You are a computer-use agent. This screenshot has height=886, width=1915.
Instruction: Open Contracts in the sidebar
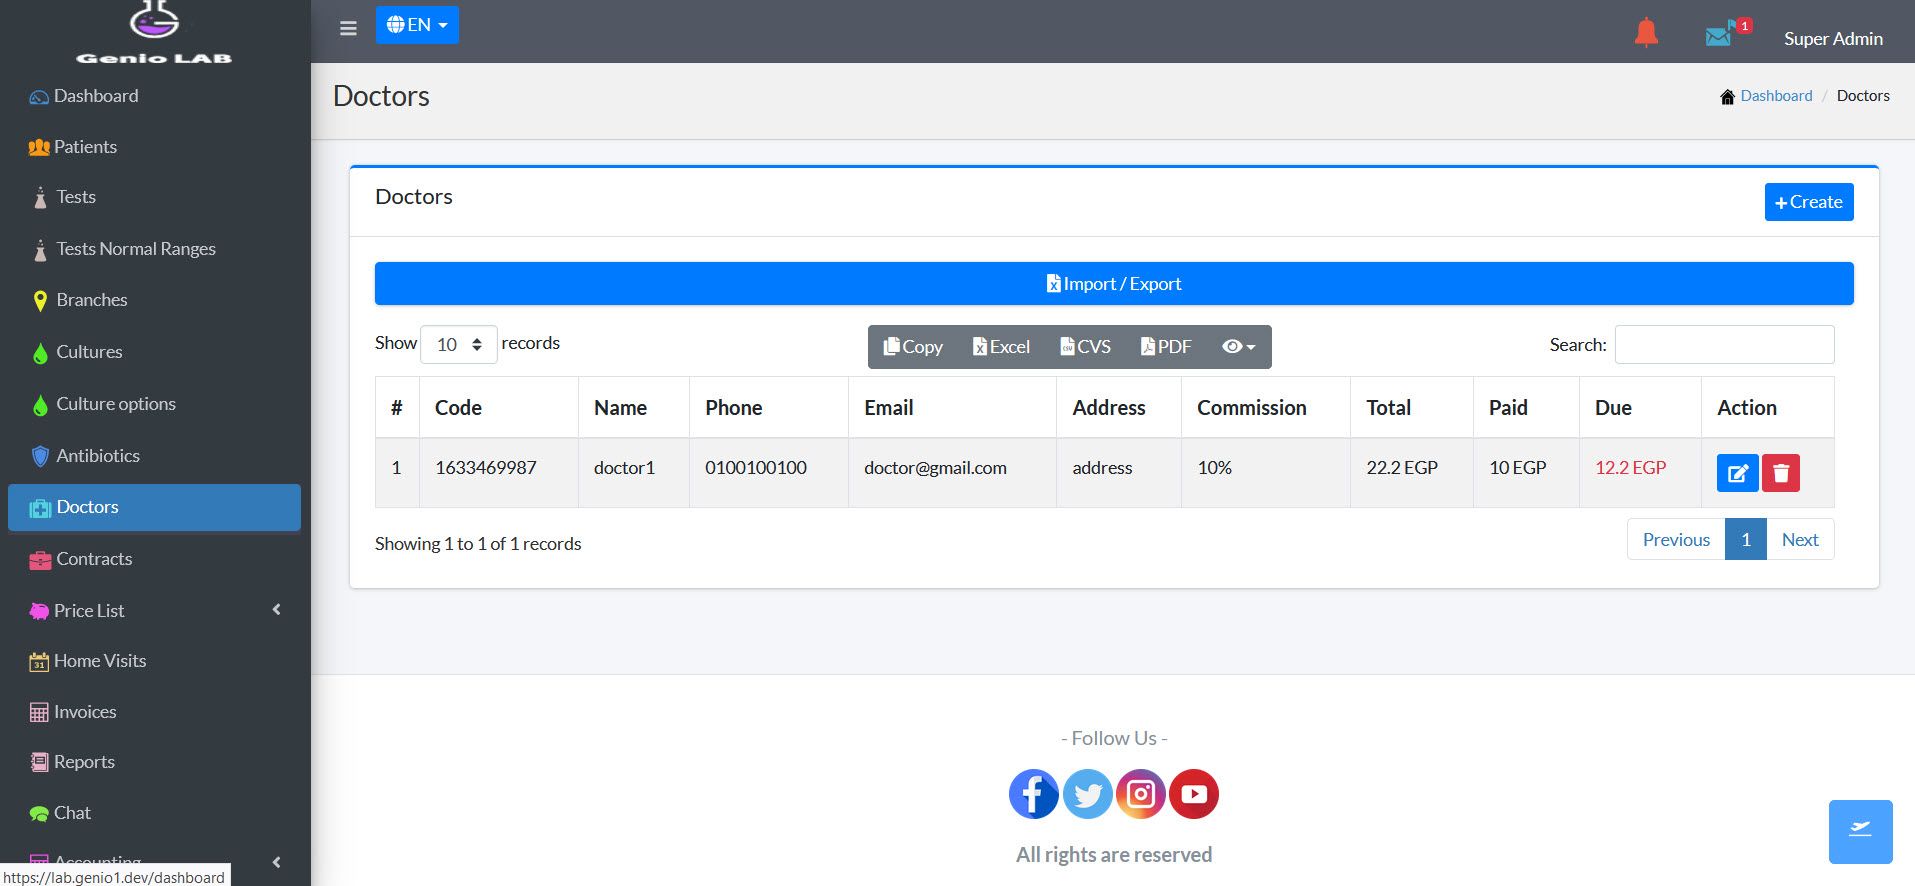tap(154, 559)
